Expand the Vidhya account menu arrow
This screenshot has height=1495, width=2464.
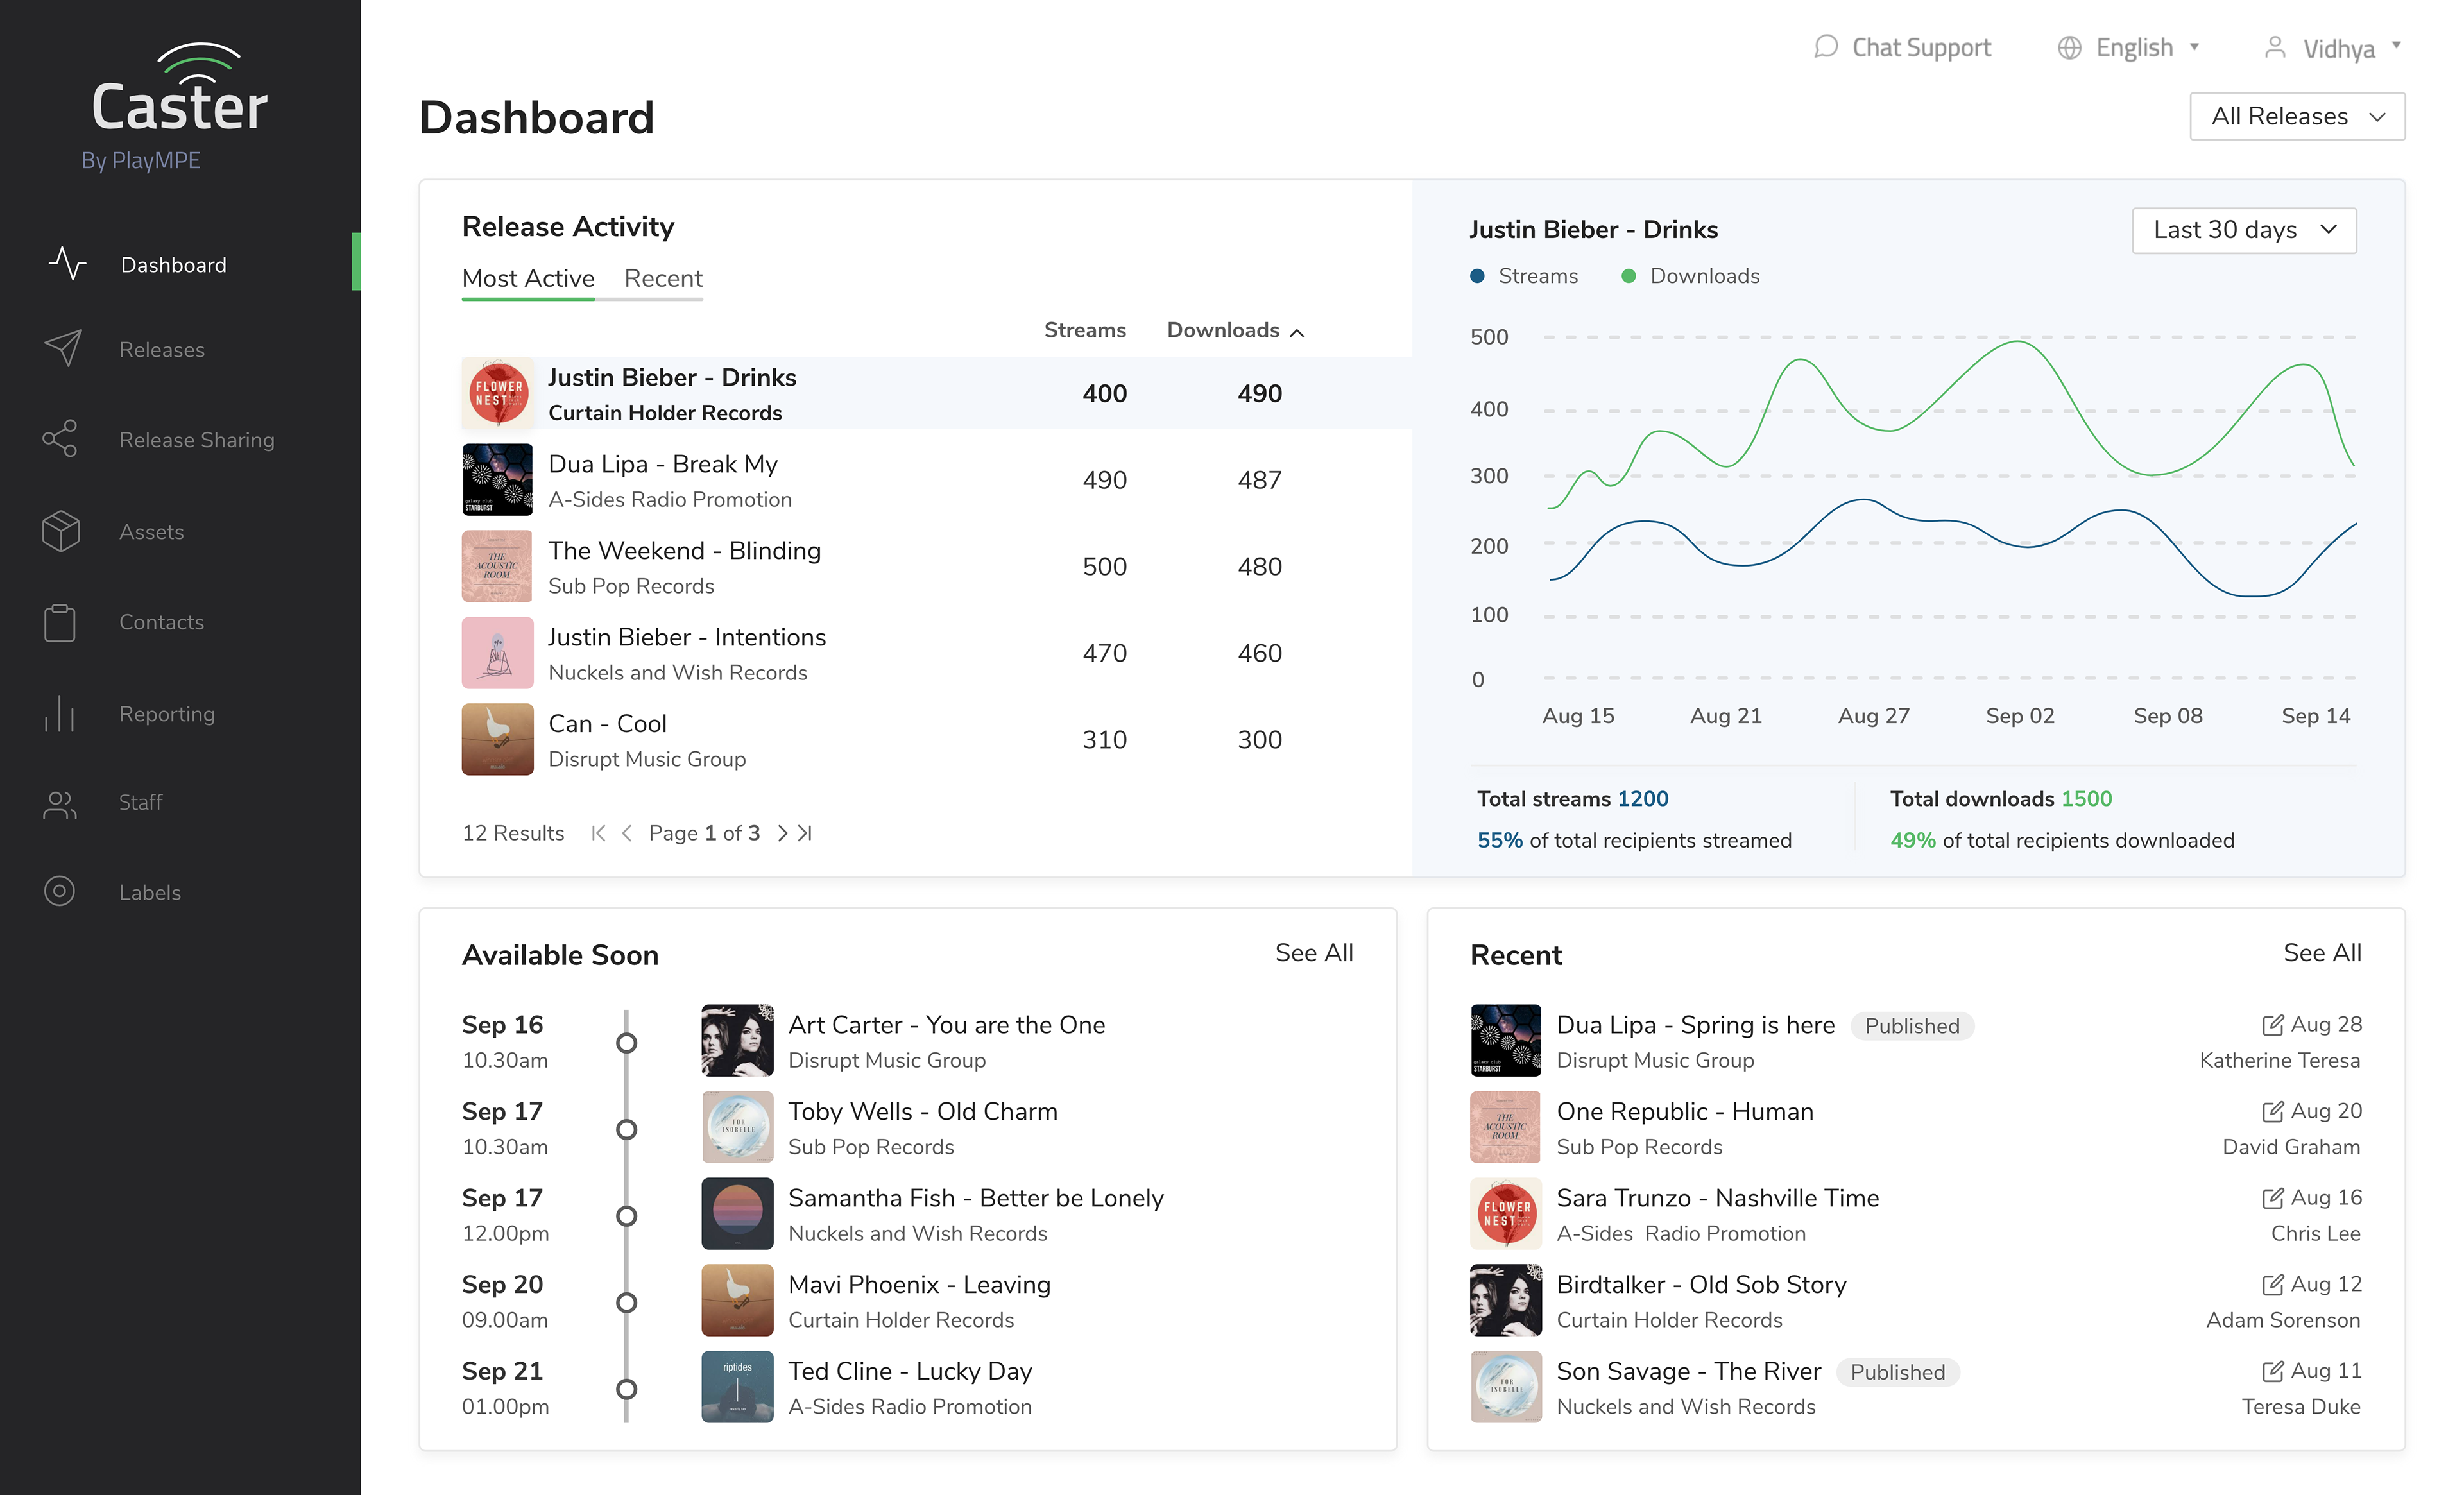(2396, 46)
